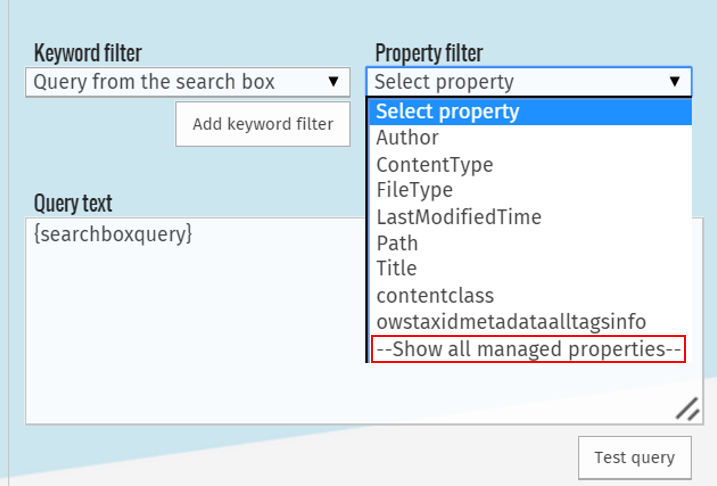Click the Keyword filter combo box text
717x486 pixels.
tap(154, 82)
